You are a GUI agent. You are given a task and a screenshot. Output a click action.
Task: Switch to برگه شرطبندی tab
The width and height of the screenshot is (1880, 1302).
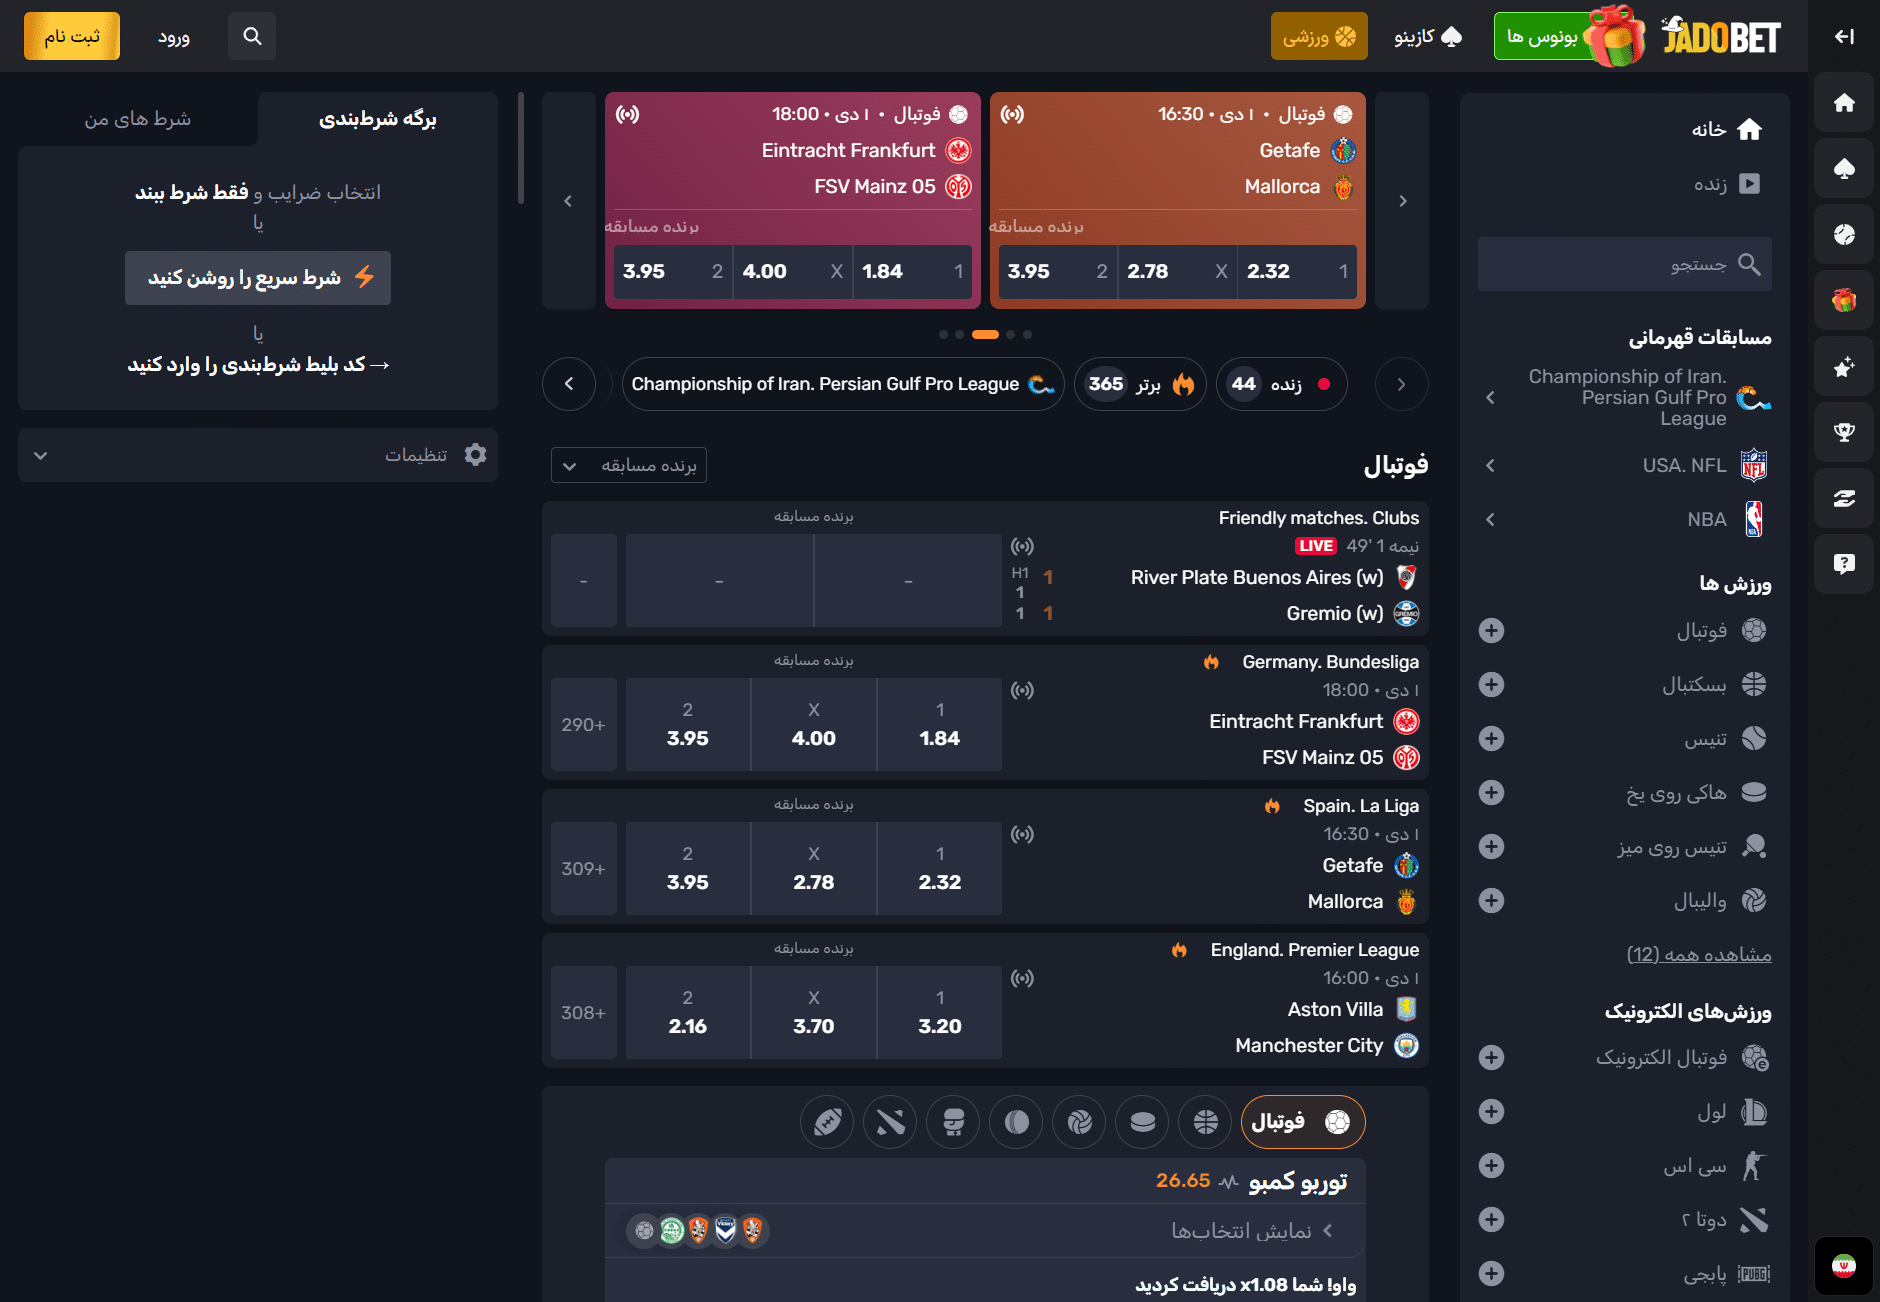tap(378, 119)
